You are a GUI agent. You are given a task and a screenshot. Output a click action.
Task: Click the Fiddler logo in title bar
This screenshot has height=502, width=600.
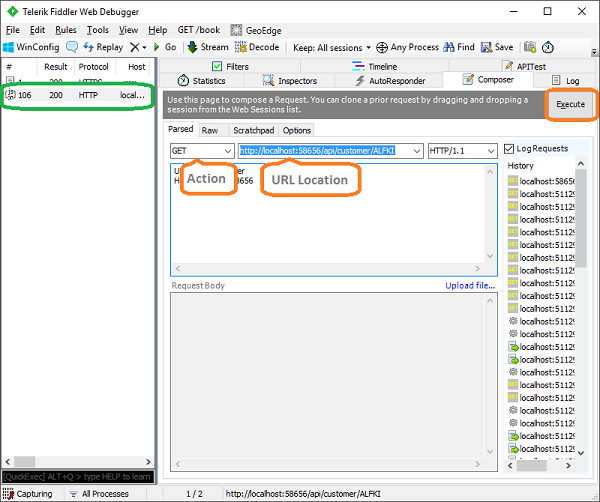click(13, 11)
